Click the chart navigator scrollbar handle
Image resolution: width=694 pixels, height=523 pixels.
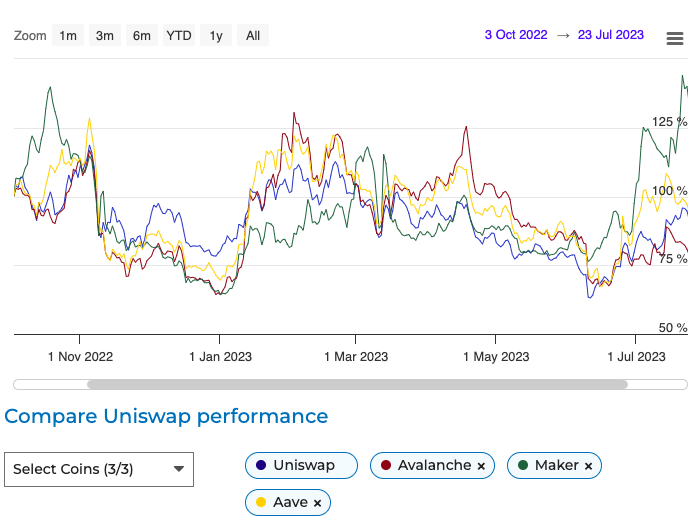point(357,384)
